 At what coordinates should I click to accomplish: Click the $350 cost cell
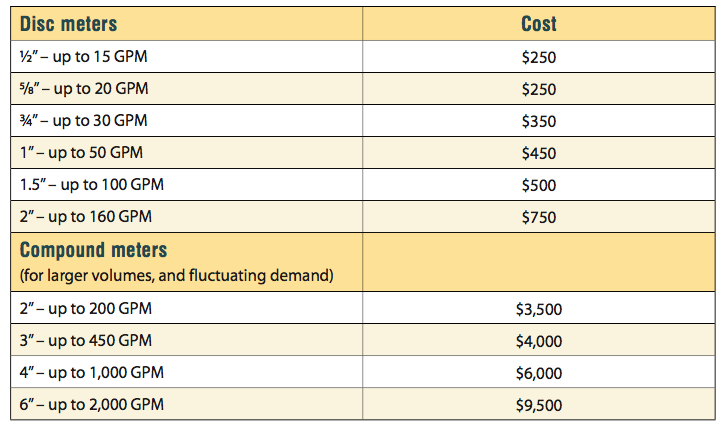click(539, 121)
